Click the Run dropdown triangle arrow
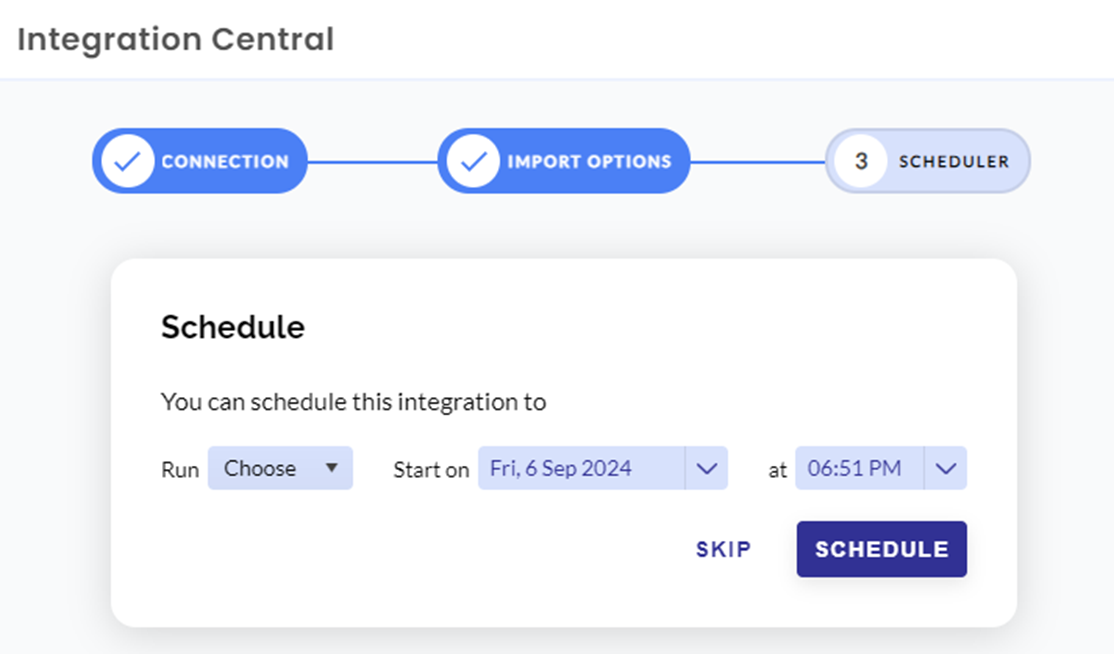1114x654 pixels. coord(331,468)
